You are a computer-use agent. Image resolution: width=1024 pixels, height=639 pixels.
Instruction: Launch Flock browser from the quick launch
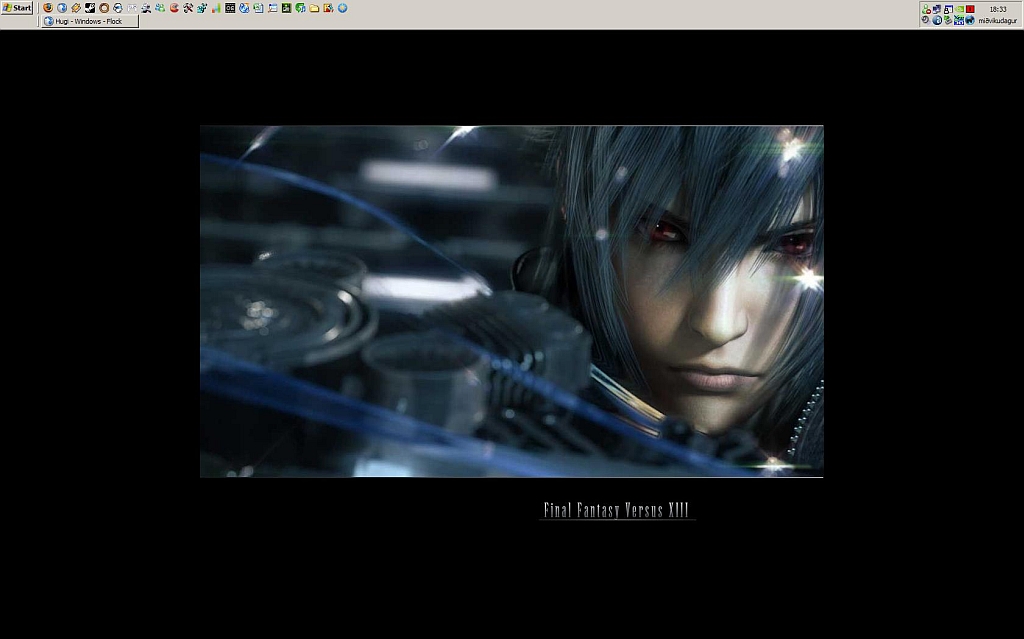click(62, 8)
